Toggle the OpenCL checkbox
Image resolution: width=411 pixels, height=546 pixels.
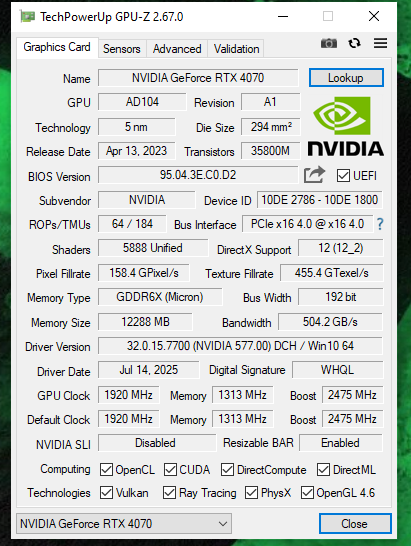[x=106, y=469]
